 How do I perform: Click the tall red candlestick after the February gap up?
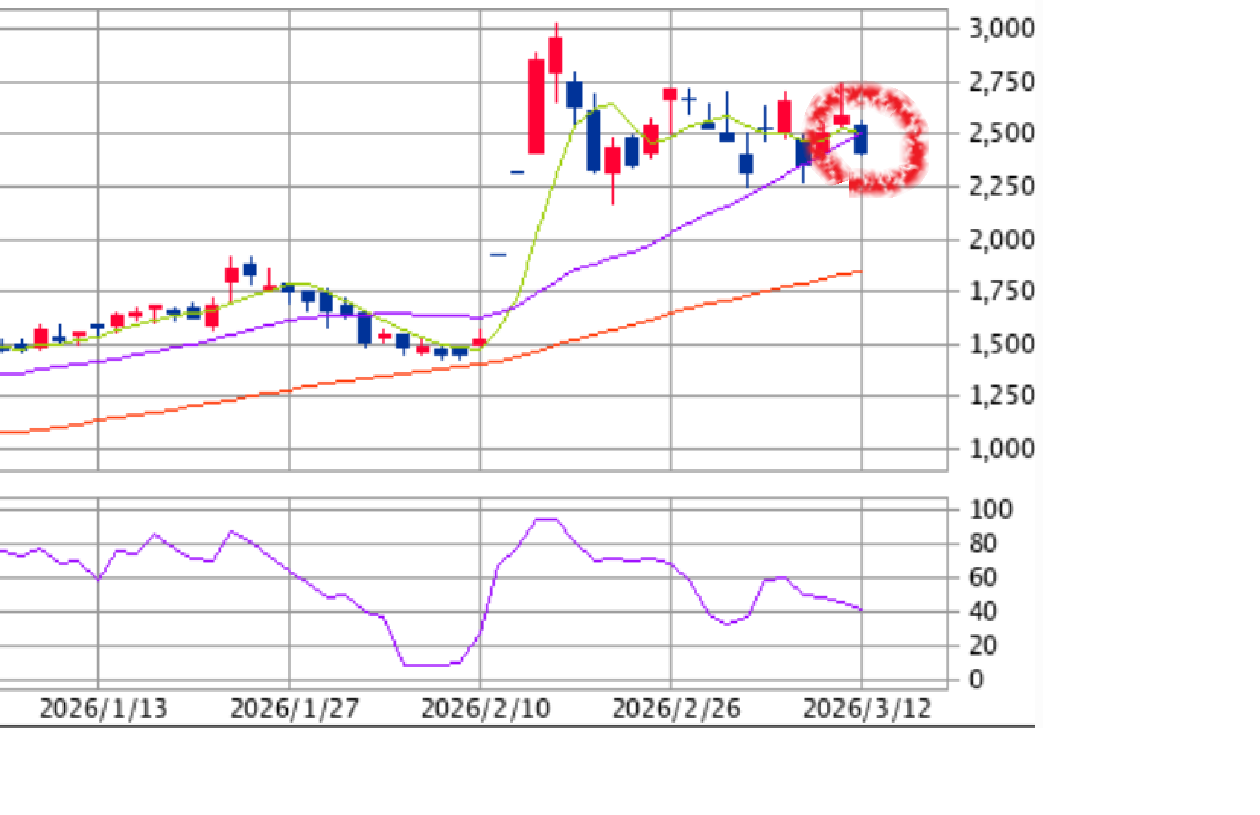(536, 106)
